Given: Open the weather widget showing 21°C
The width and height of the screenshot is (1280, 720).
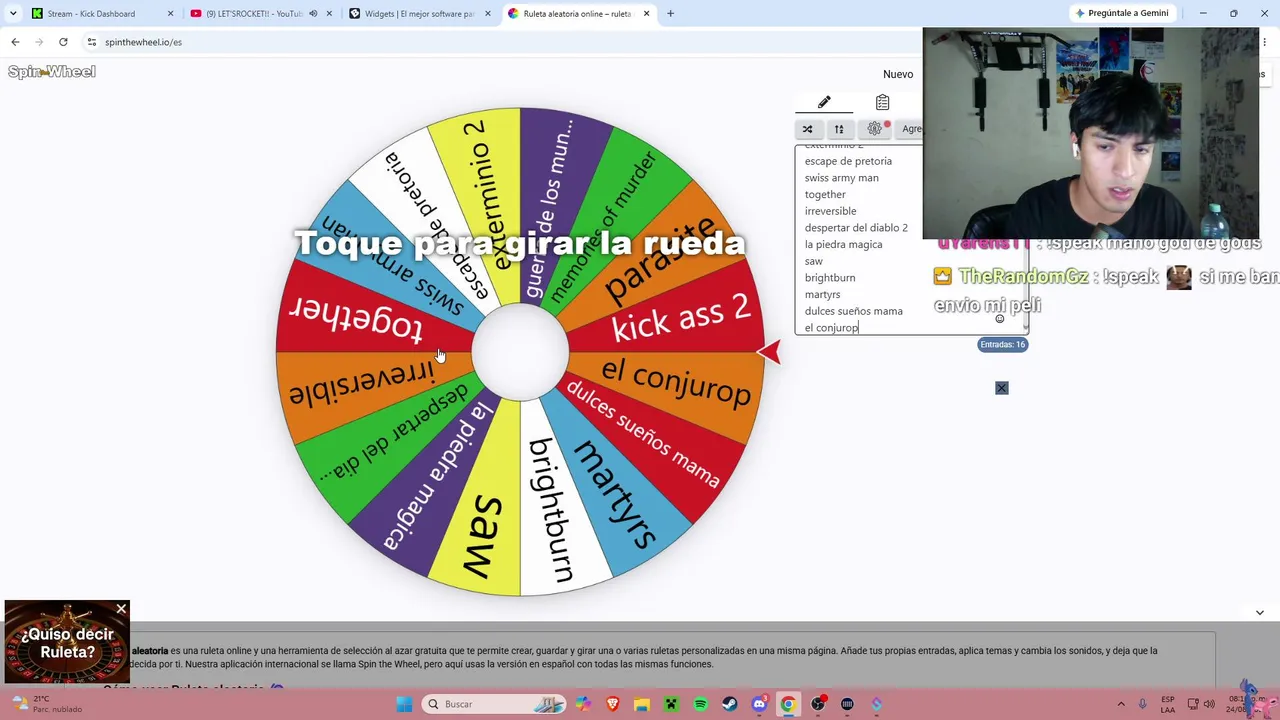Looking at the screenshot, I should point(48,704).
